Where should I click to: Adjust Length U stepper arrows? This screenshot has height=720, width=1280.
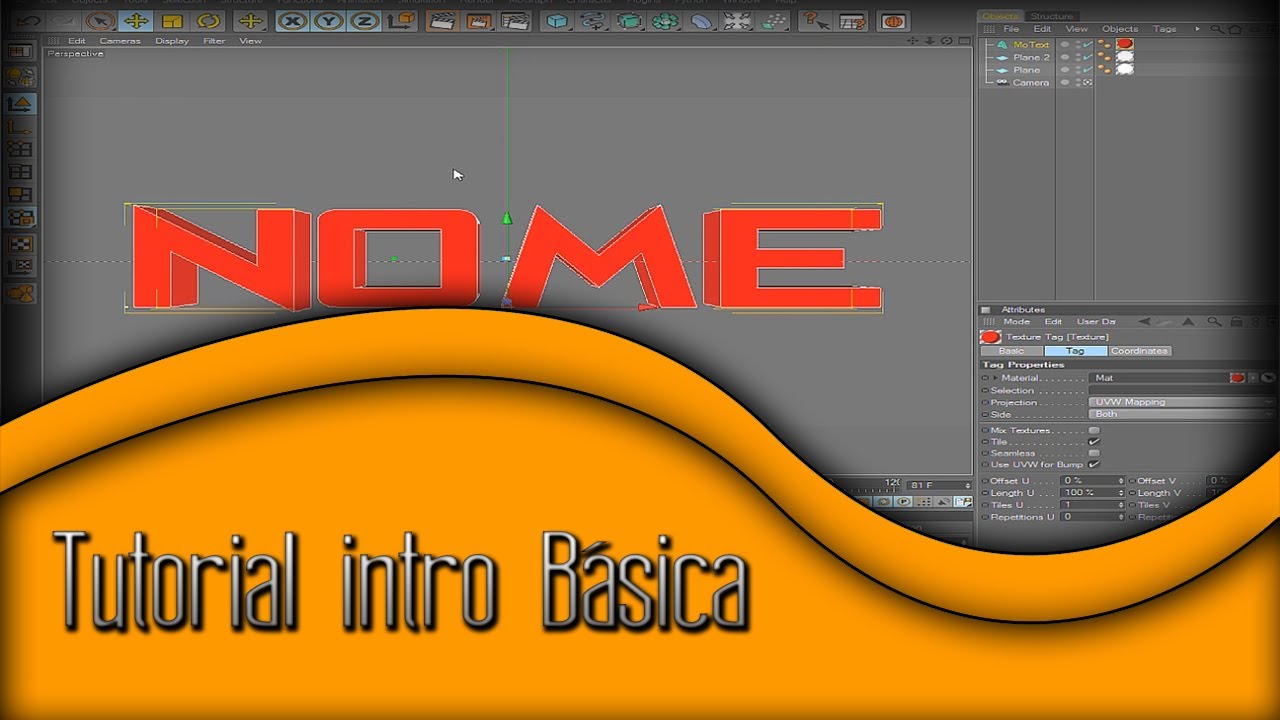click(1121, 493)
